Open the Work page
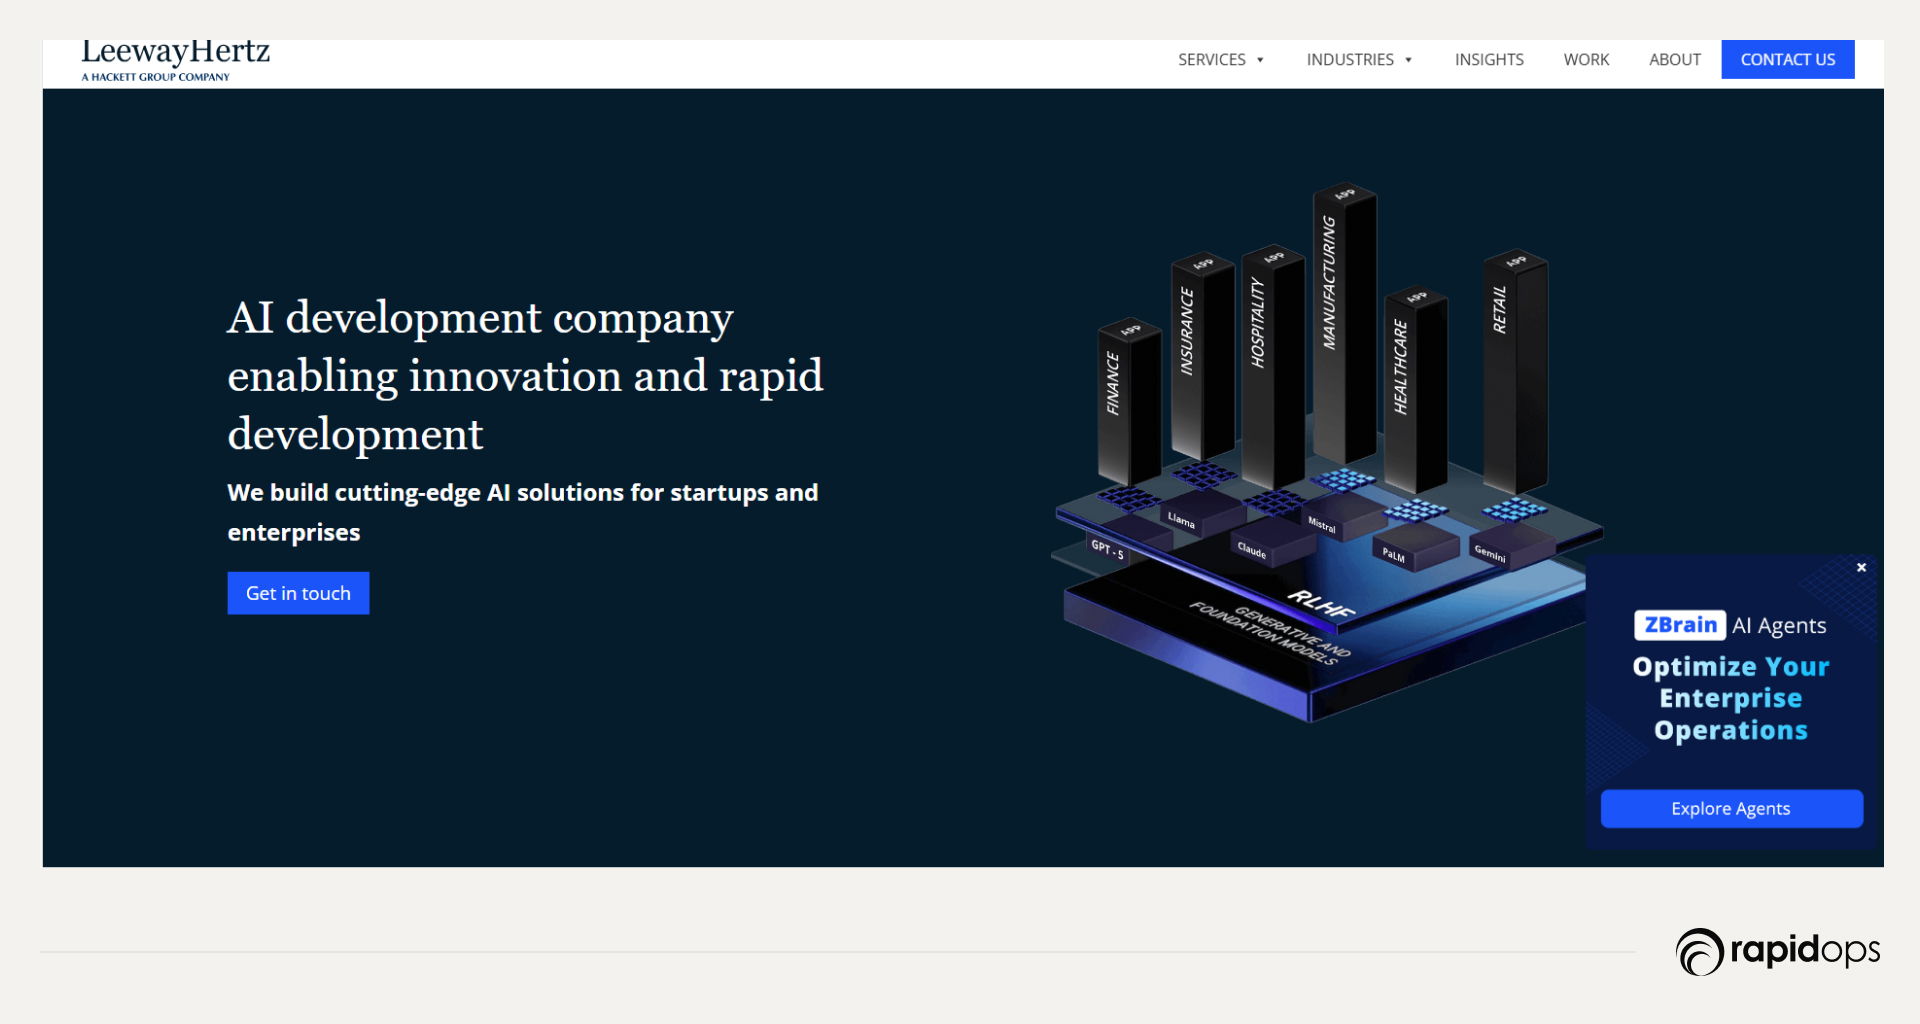Screen dimensions: 1920x1024 [x=1586, y=60]
